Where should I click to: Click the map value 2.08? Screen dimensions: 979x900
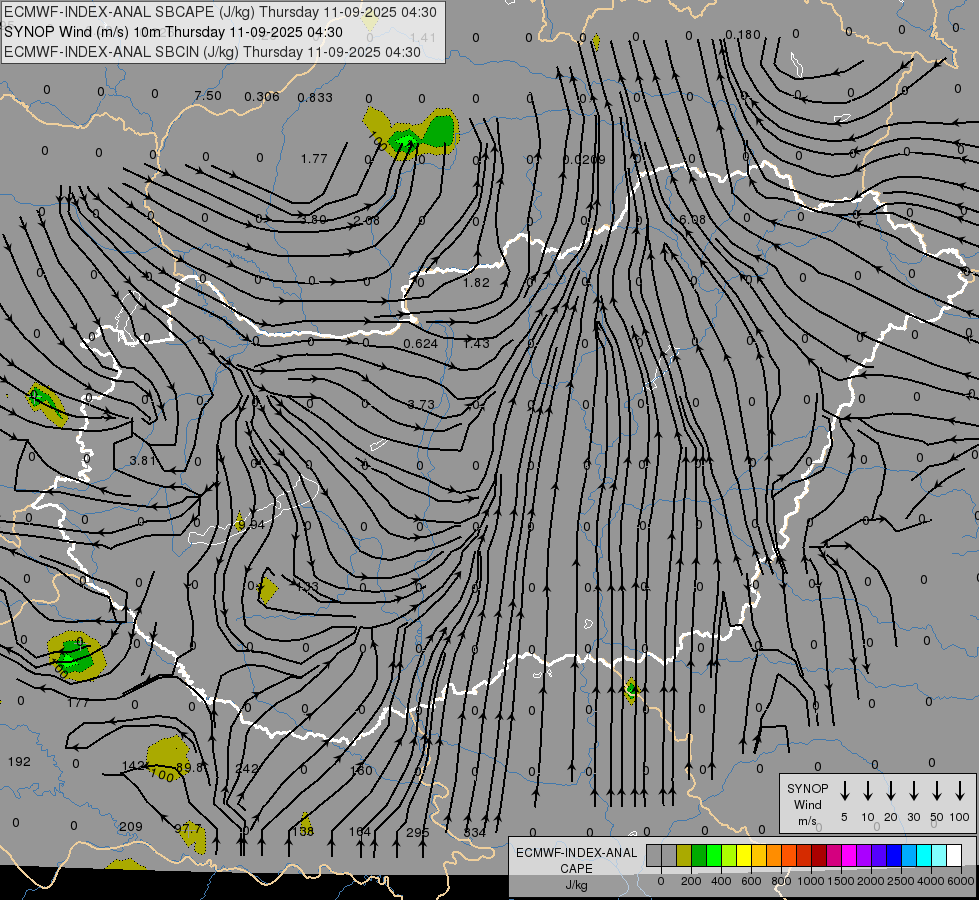pyautogui.click(x=367, y=220)
